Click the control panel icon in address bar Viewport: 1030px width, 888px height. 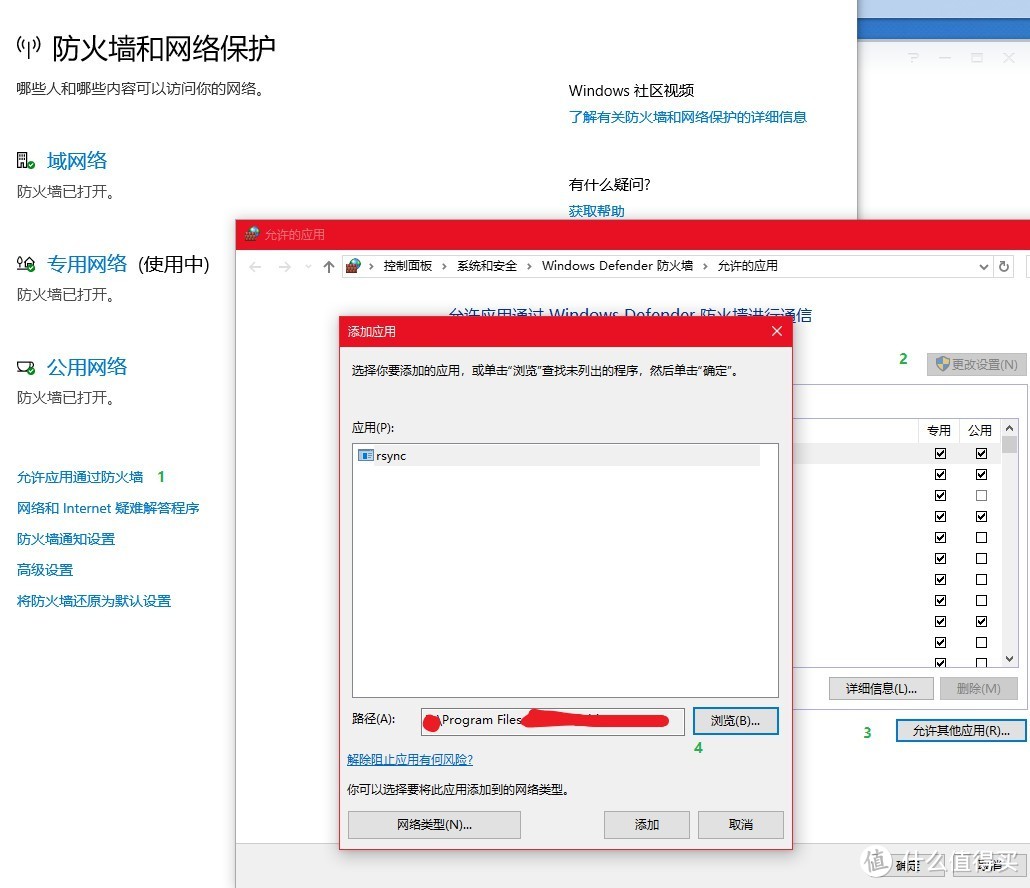(x=353, y=265)
